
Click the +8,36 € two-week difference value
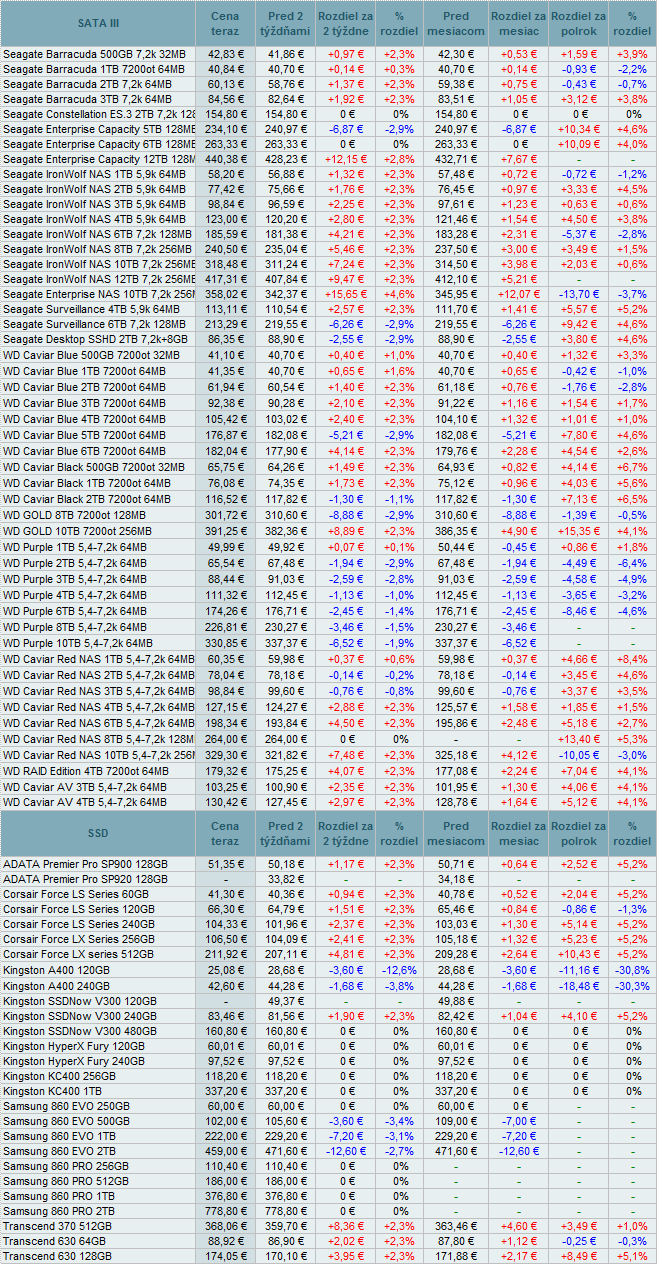tap(344, 1226)
